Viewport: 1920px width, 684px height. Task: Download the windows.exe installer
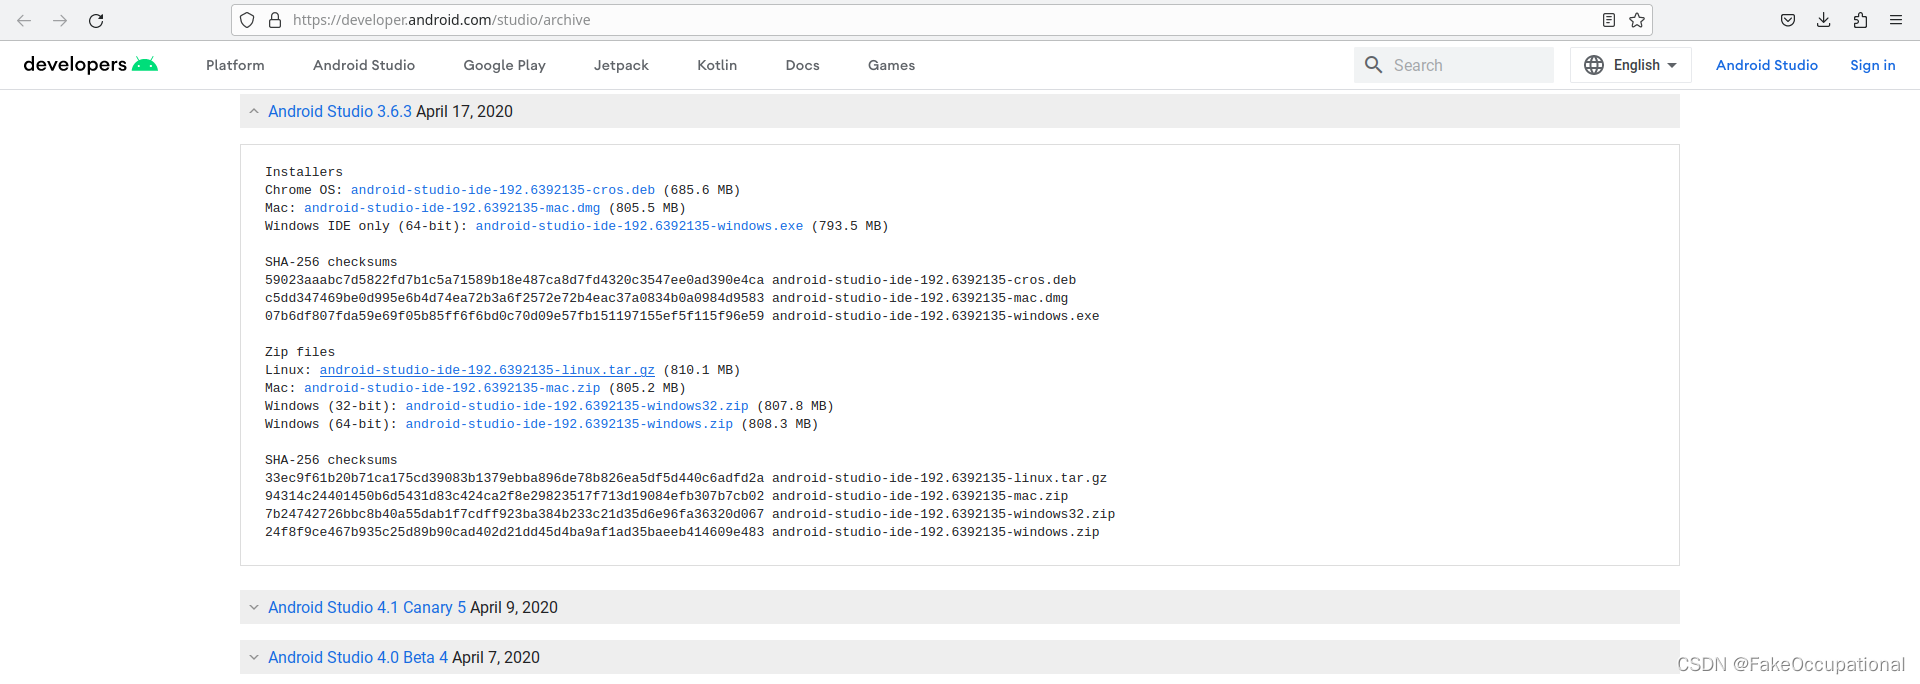(x=639, y=226)
